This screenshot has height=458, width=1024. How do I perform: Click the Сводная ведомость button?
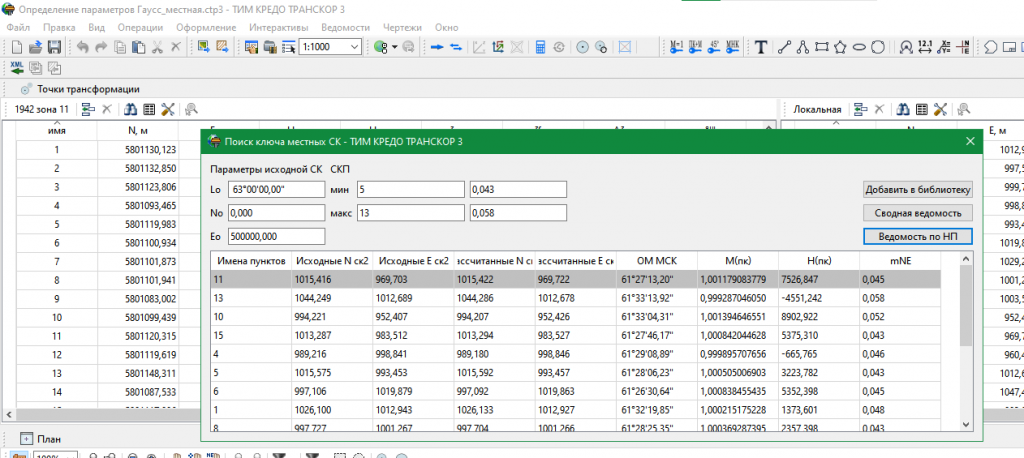click(917, 212)
